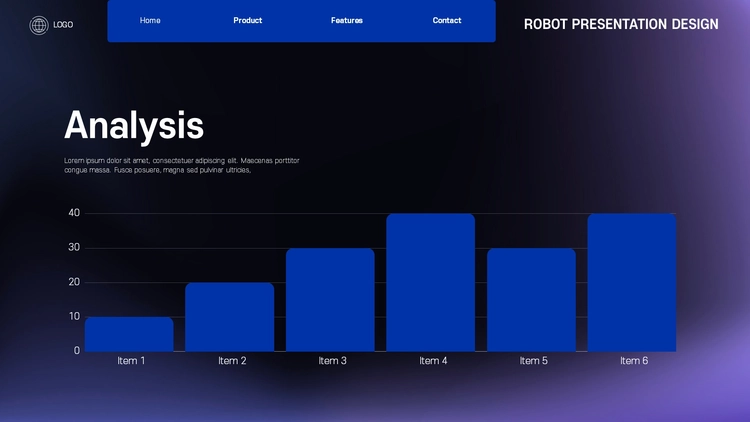Click the Item 1 axis label

click(x=131, y=361)
